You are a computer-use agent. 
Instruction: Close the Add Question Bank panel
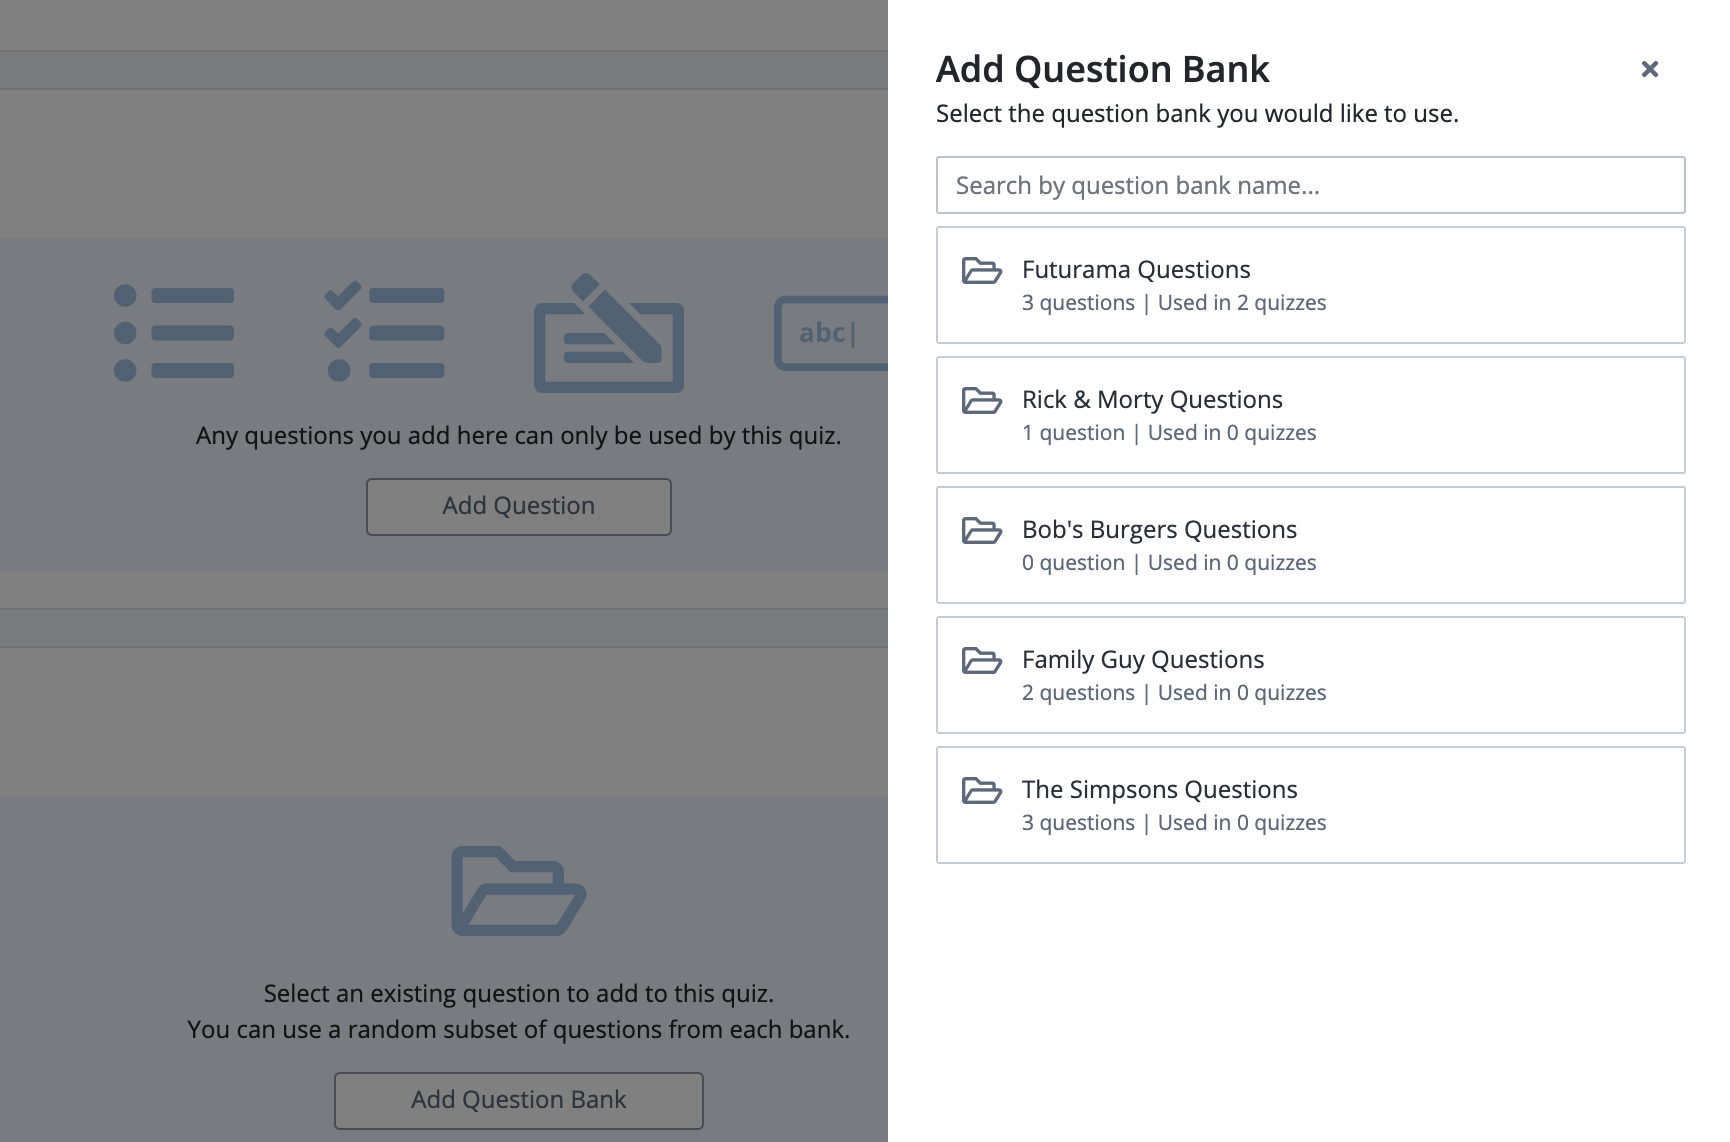tap(1650, 69)
